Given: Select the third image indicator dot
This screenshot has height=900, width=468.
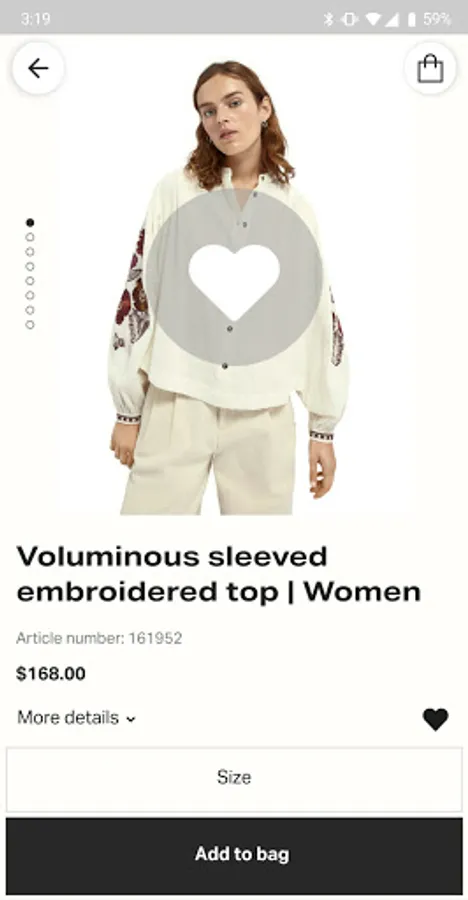Looking at the screenshot, I should 30,251.
